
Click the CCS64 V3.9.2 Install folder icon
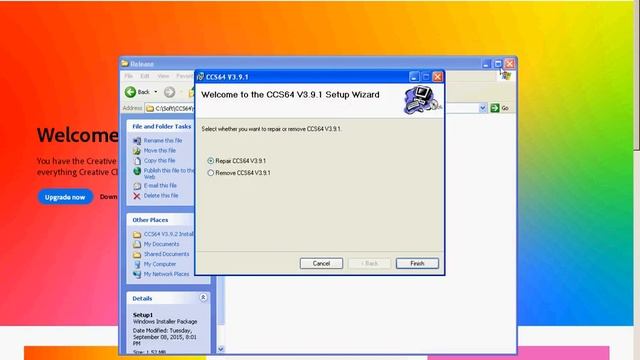coord(137,235)
